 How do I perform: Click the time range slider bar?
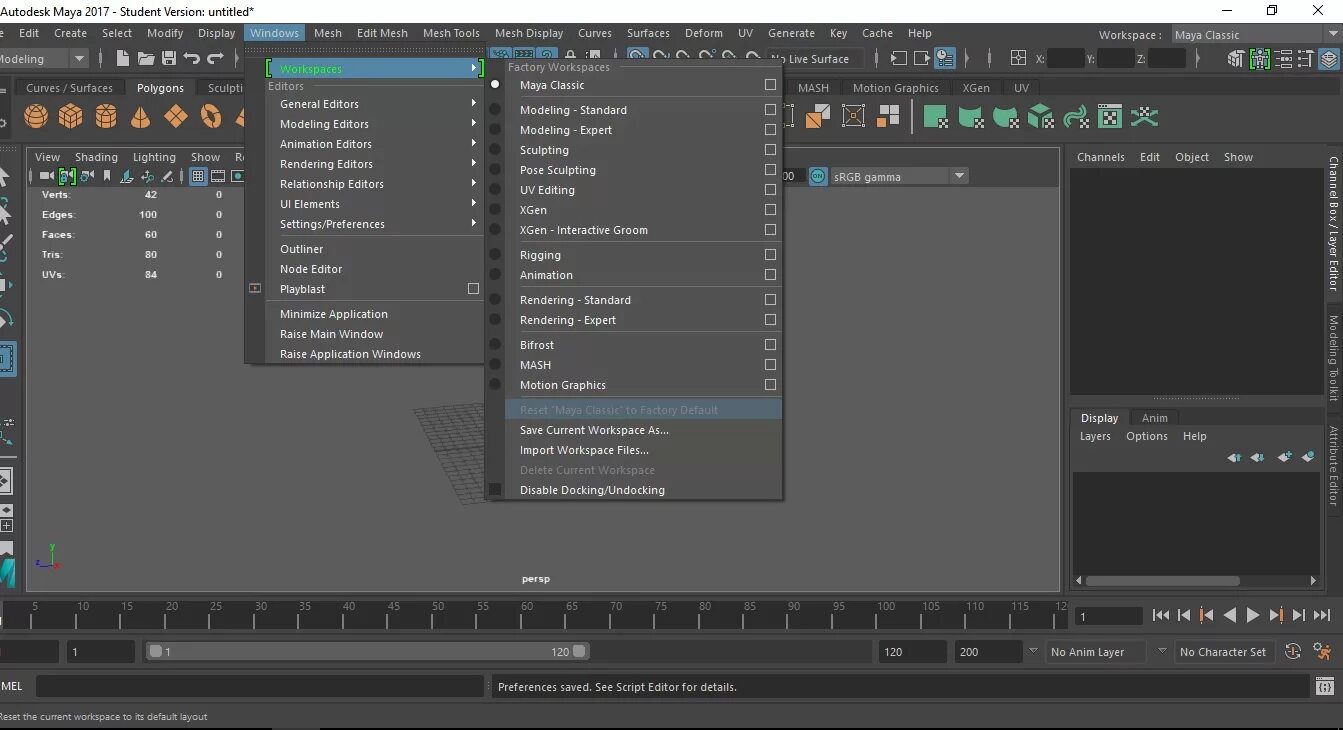[368, 651]
